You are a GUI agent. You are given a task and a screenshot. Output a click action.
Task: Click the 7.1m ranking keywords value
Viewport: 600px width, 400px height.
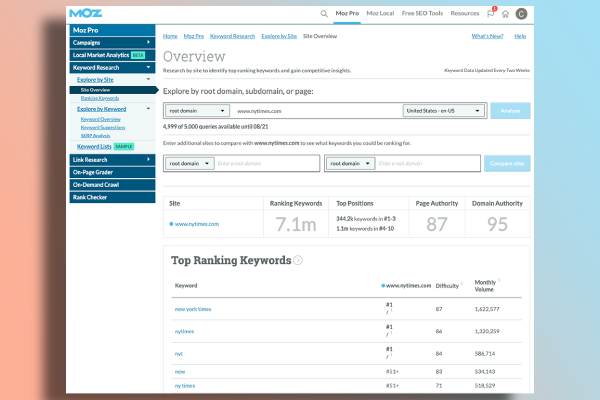point(296,224)
